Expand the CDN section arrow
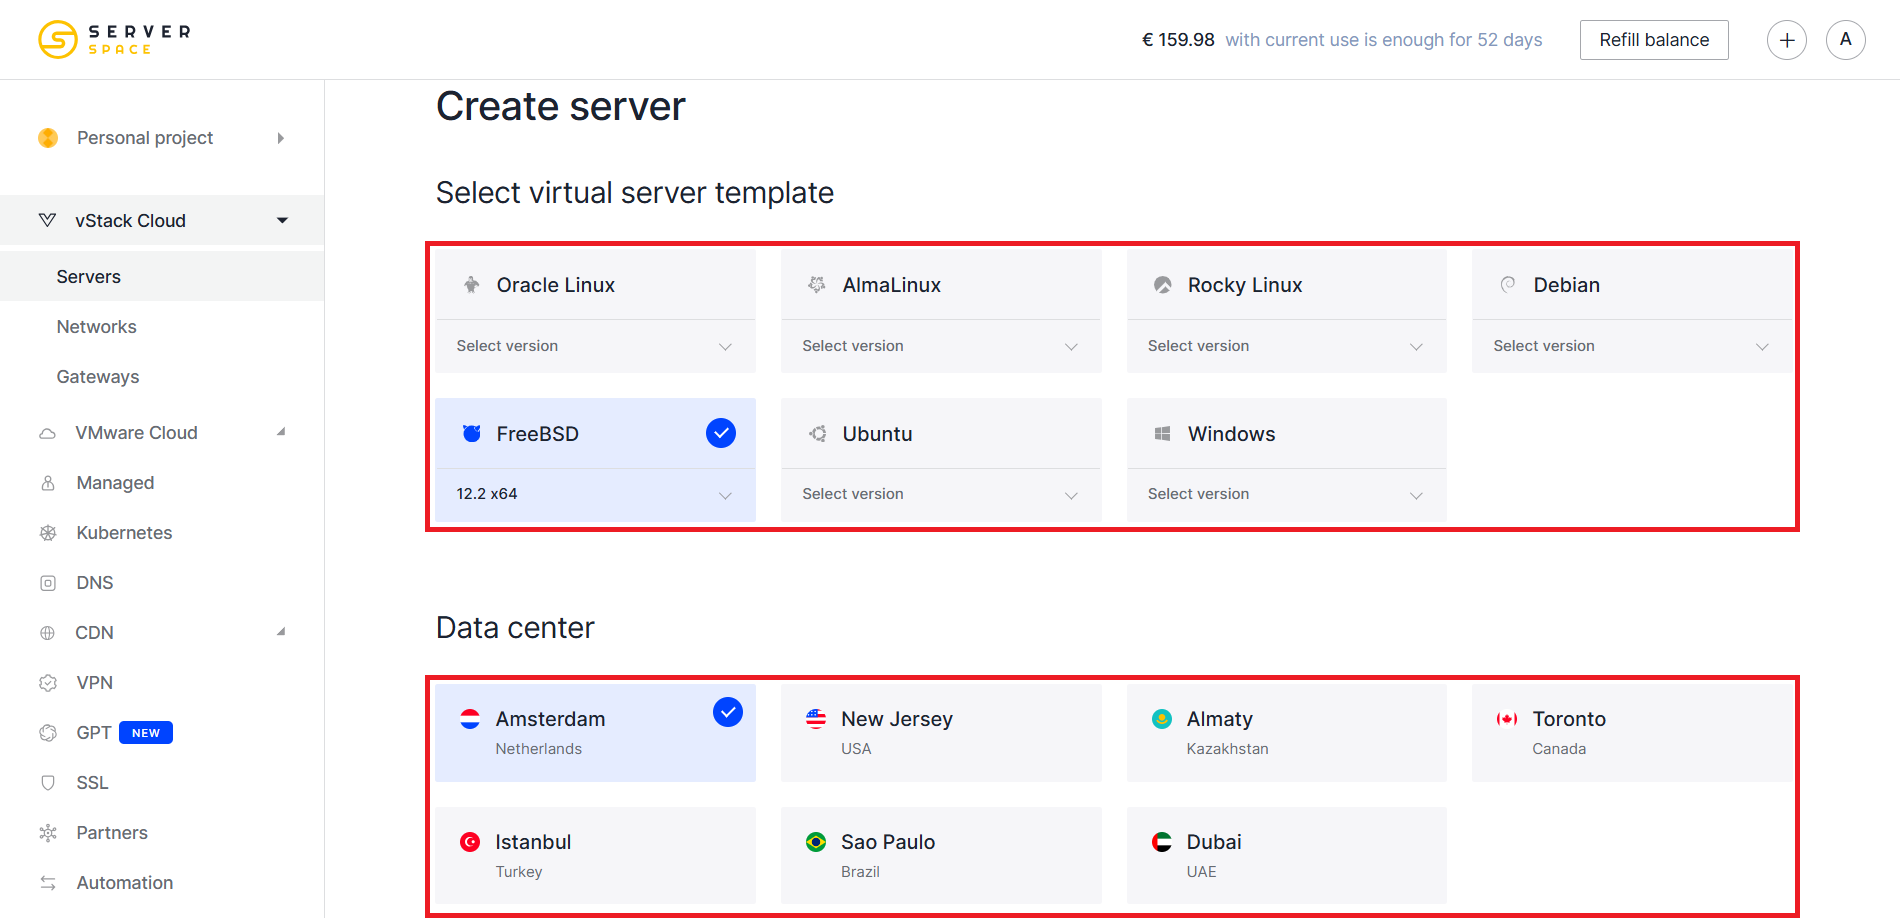This screenshot has width=1900, height=918. point(281,632)
